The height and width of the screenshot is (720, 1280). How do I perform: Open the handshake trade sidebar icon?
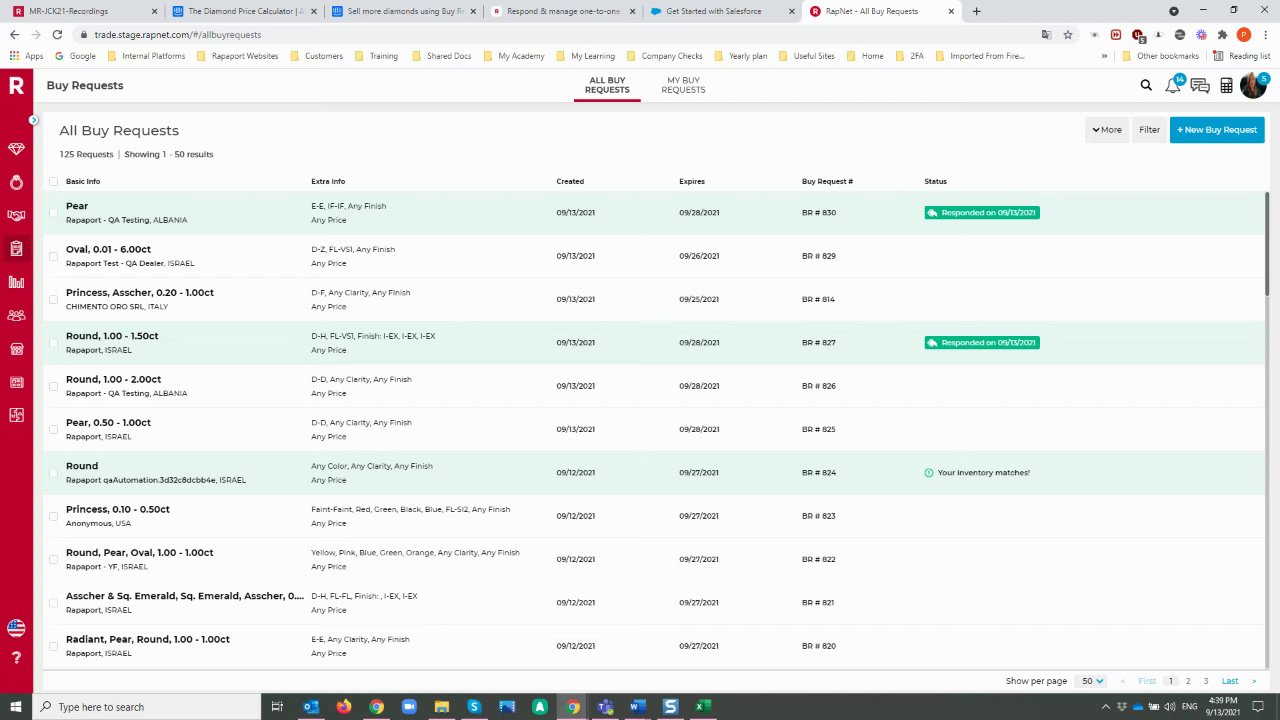pos(16,215)
